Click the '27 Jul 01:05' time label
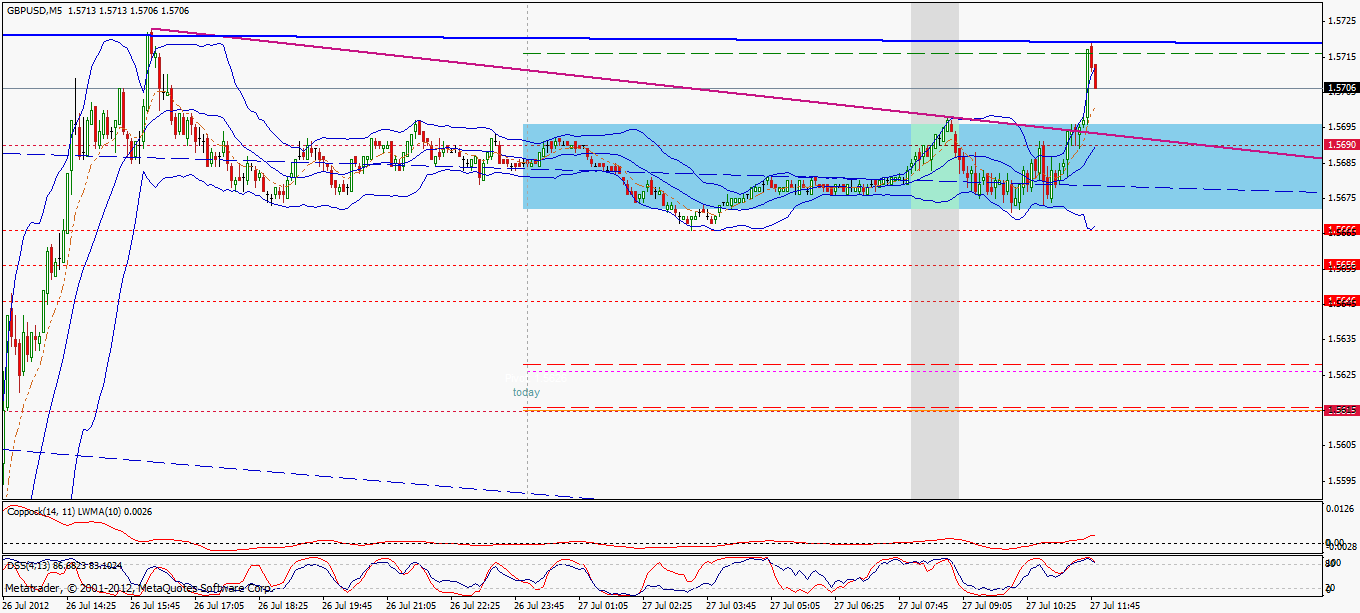Screen dimensions: 1360x613 602,606
